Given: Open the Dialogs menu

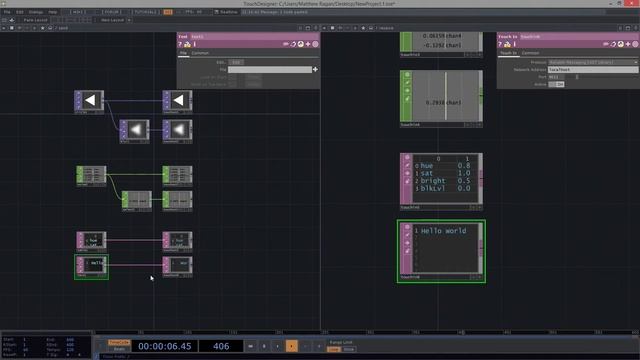Looking at the screenshot, I should 36,12.
